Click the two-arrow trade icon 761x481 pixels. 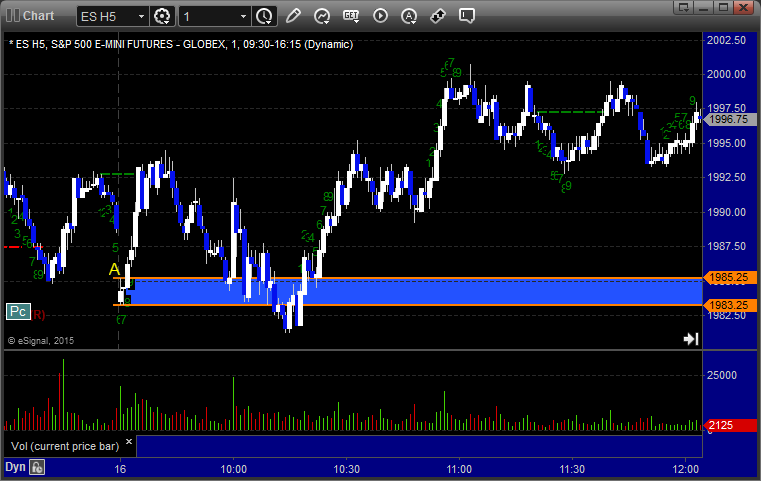click(438, 16)
